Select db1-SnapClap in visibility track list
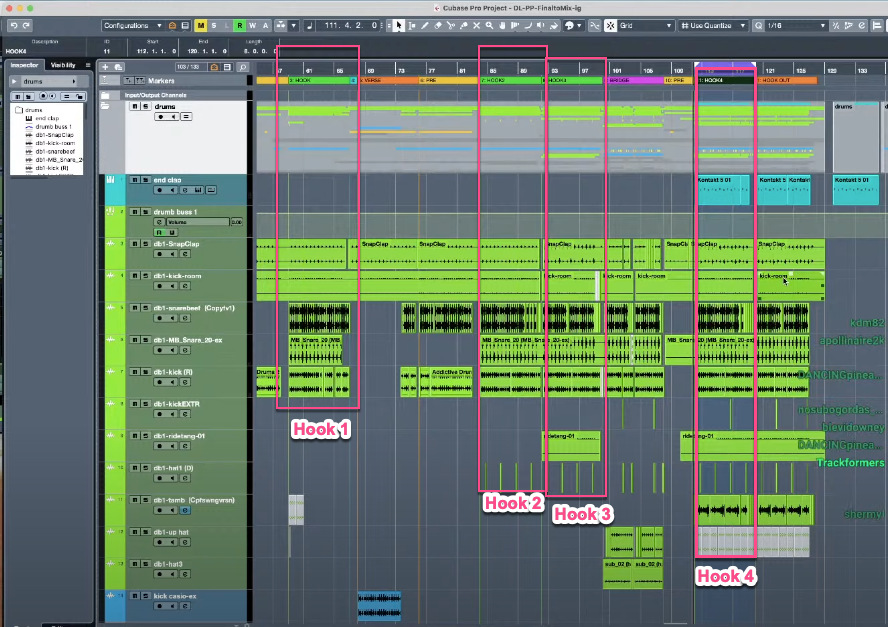 pyautogui.click(x=55, y=135)
